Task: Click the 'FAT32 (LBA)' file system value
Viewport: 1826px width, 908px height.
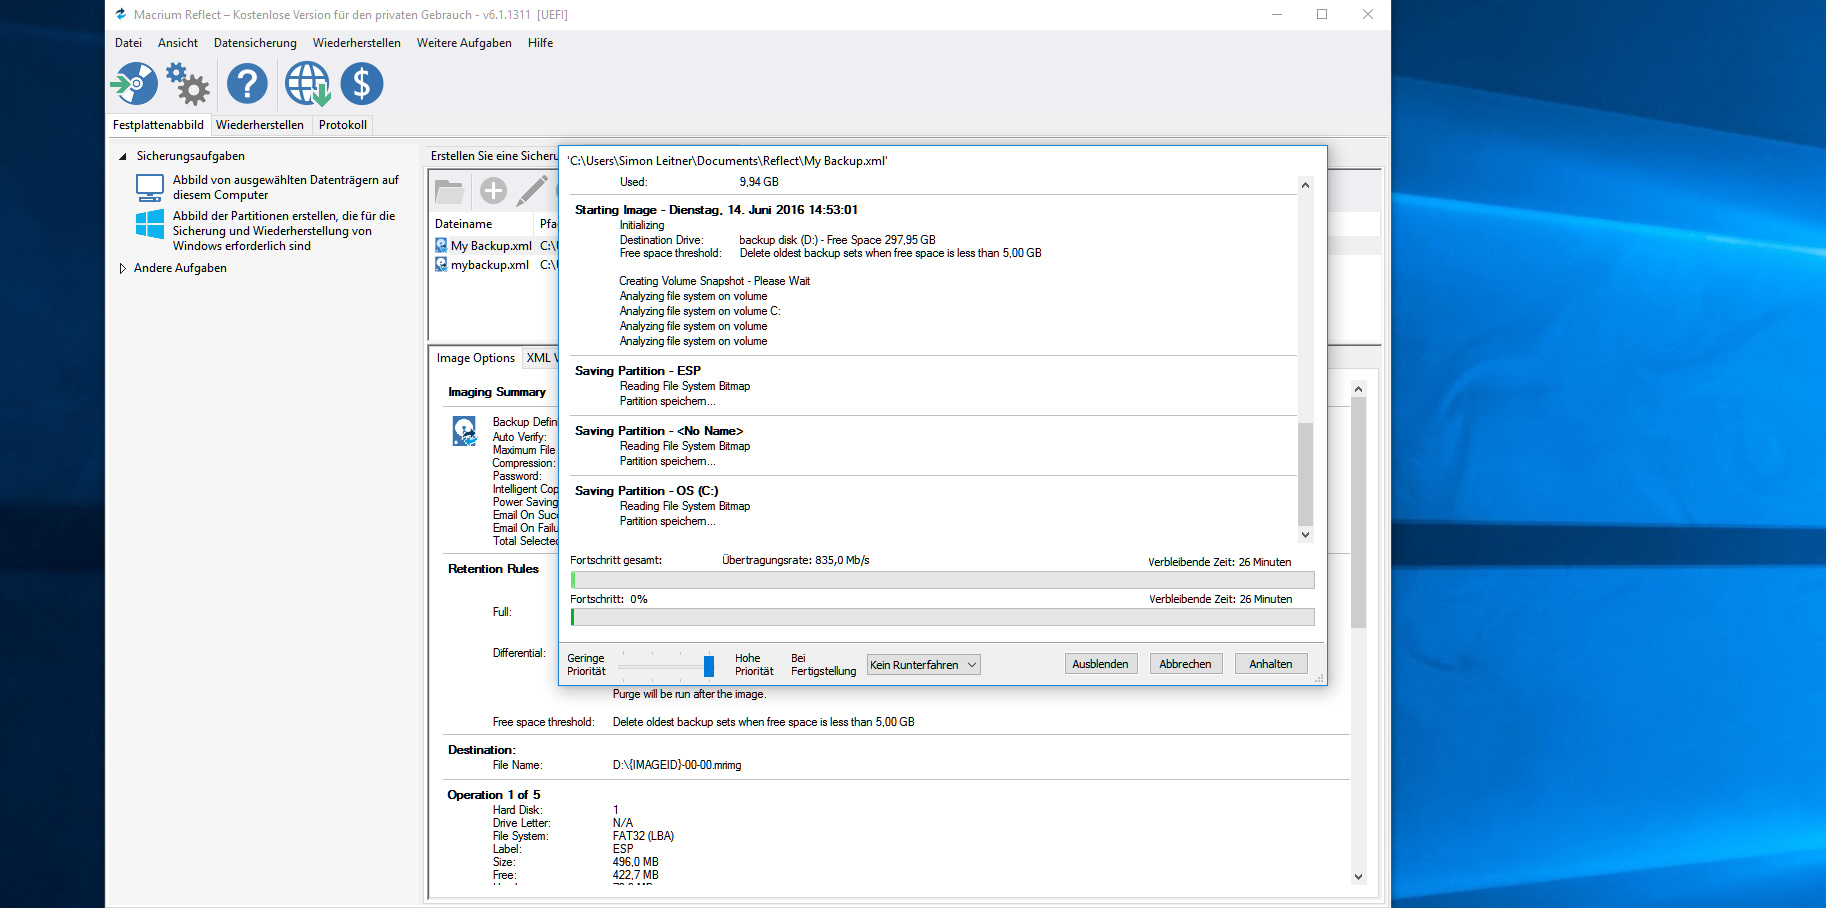Action: 643,836
